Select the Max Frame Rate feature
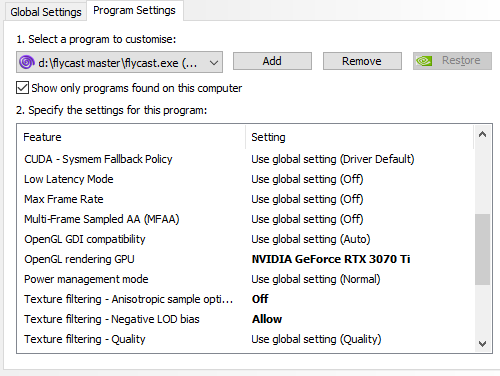The height and width of the screenshot is (376, 500). pyautogui.click(x=64, y=199)
